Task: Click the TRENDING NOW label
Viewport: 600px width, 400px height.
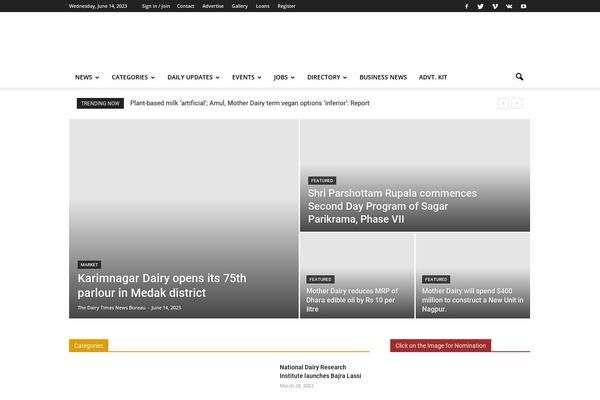Action: click(x=100, y=103)
